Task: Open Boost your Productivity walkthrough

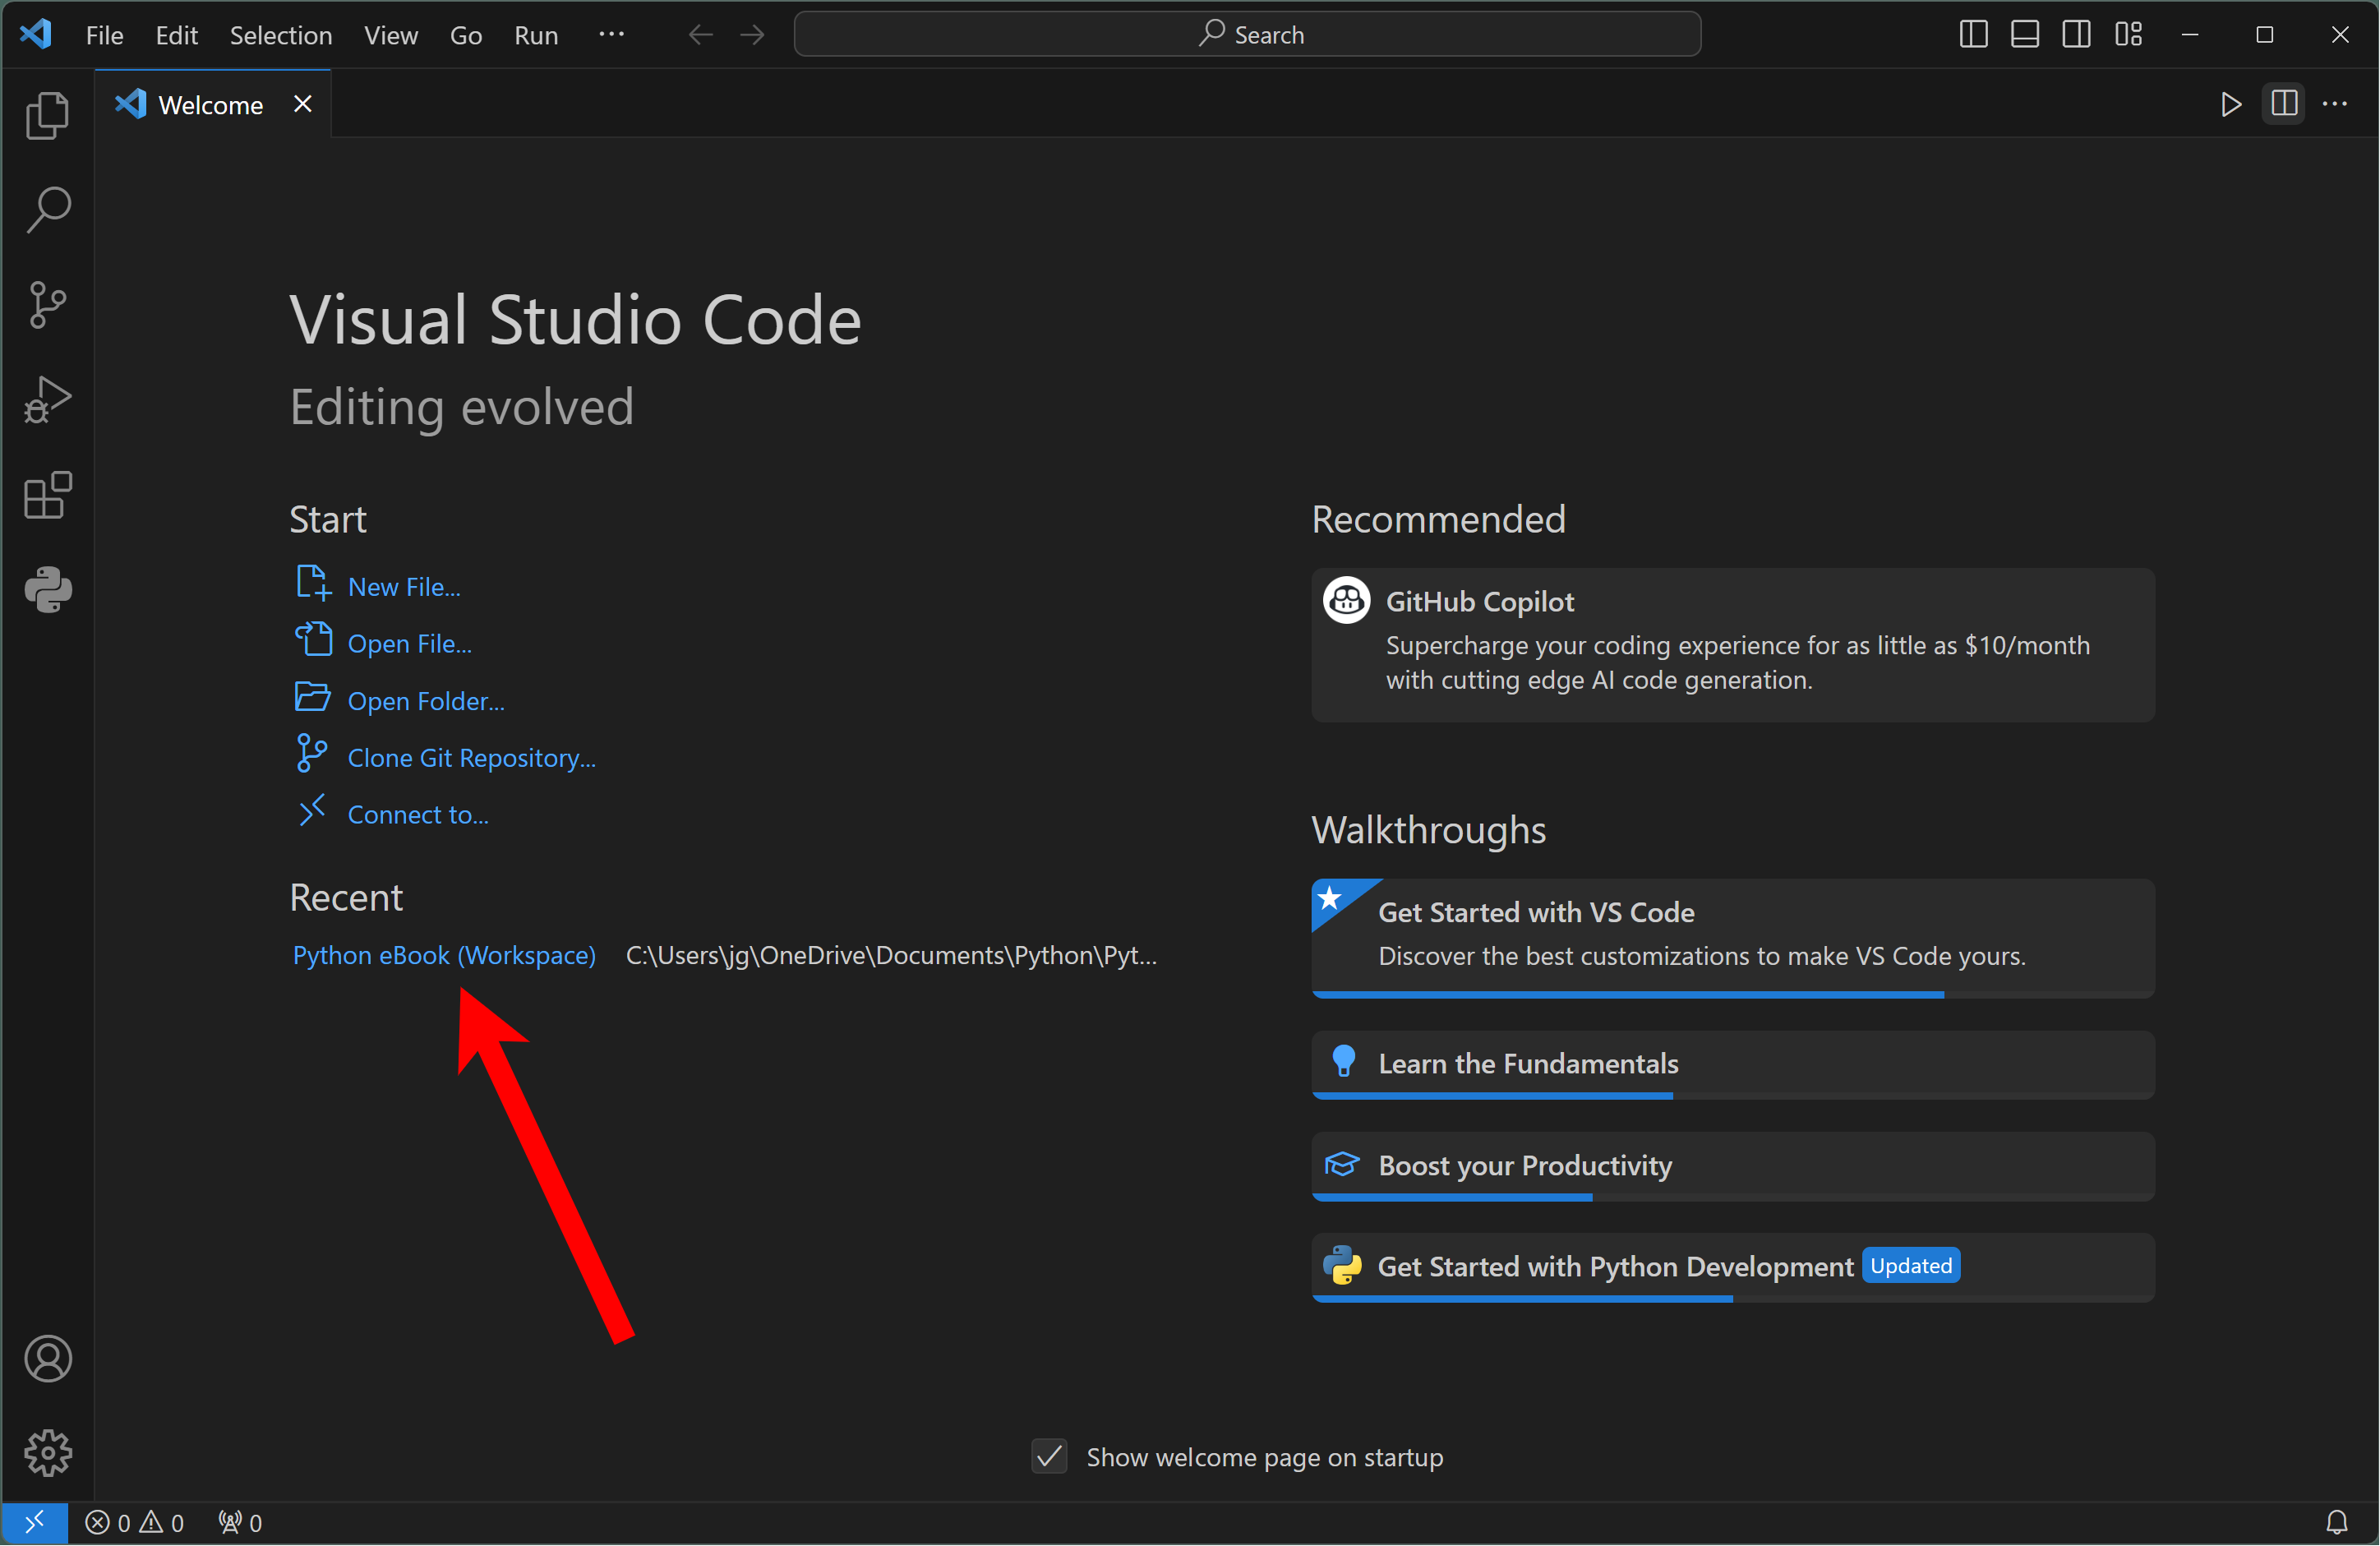Action: [1733, 1167]
